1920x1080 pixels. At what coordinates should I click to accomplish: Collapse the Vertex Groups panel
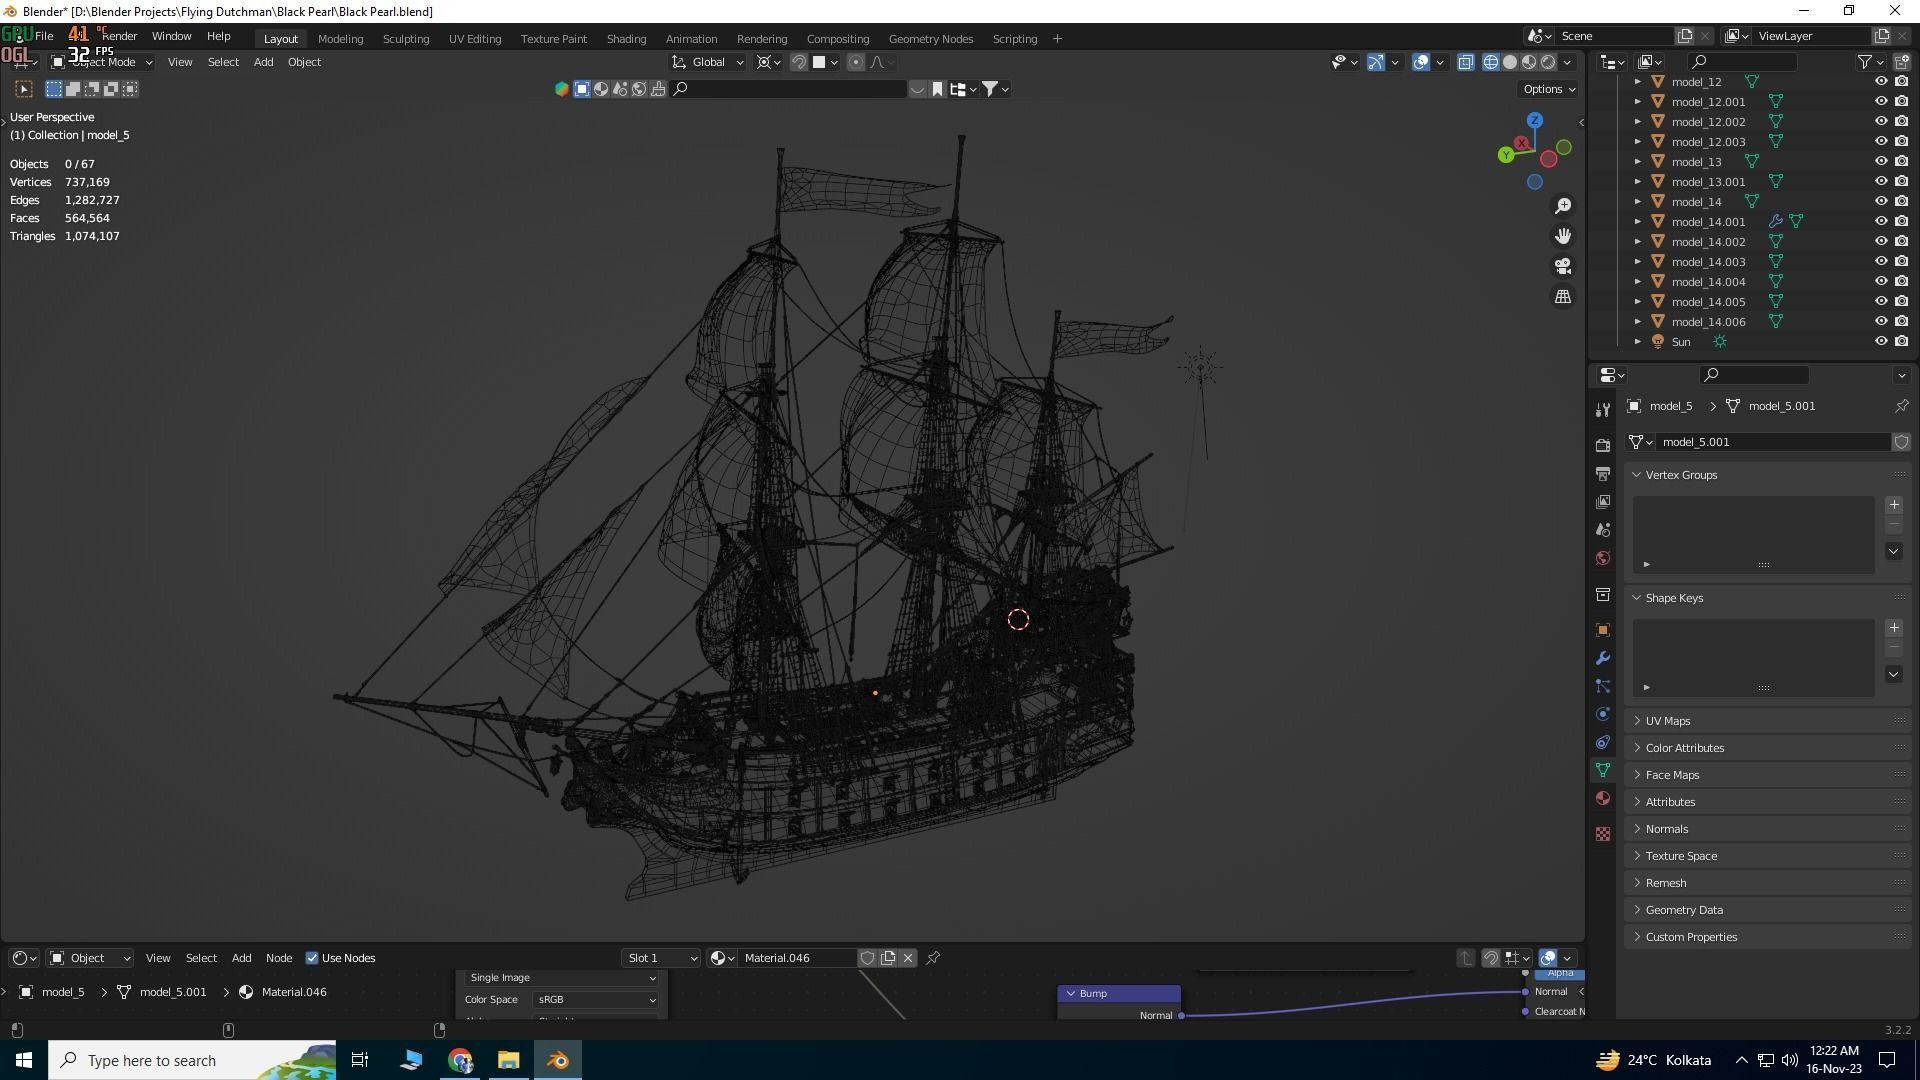(1769, 475)
